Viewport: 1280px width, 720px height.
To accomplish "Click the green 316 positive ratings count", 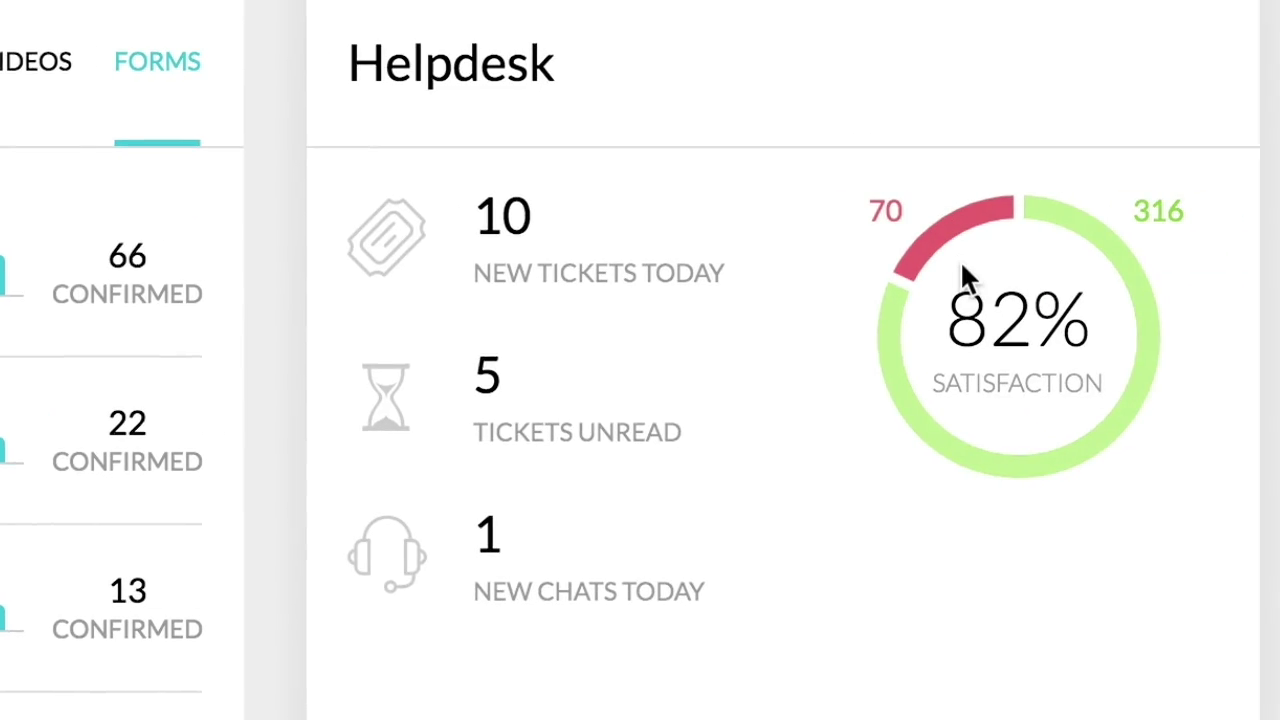I will [1158, 212].
